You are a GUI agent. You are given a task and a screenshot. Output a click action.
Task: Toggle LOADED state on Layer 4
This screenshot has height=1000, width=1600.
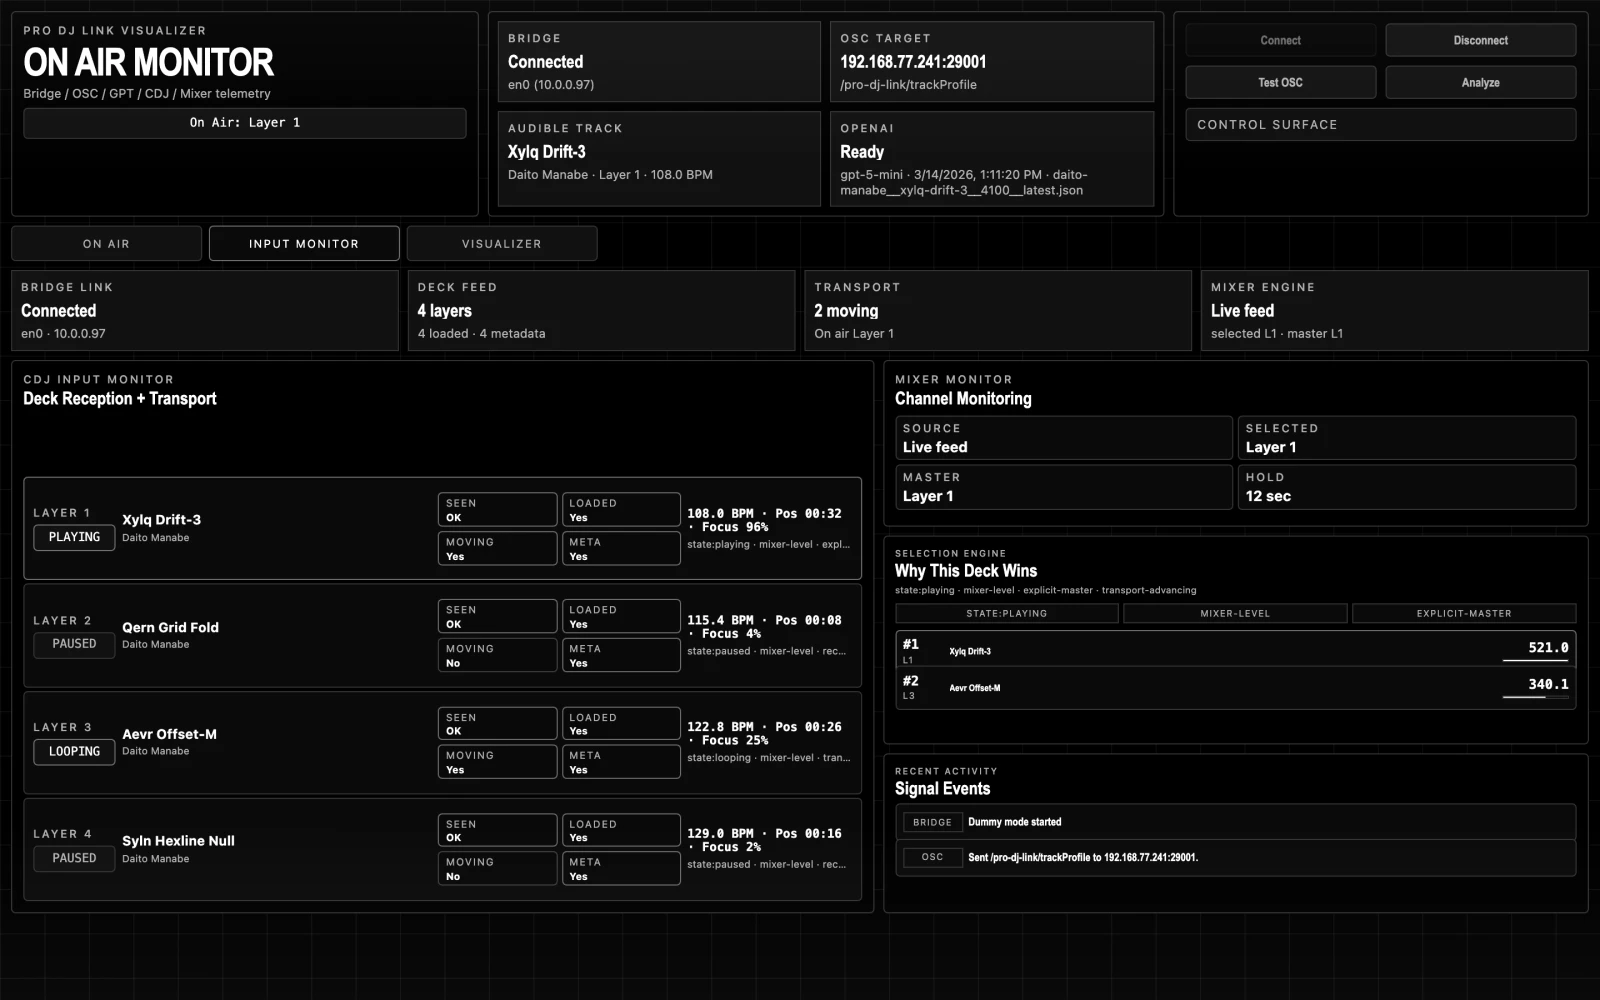(620, 829)
